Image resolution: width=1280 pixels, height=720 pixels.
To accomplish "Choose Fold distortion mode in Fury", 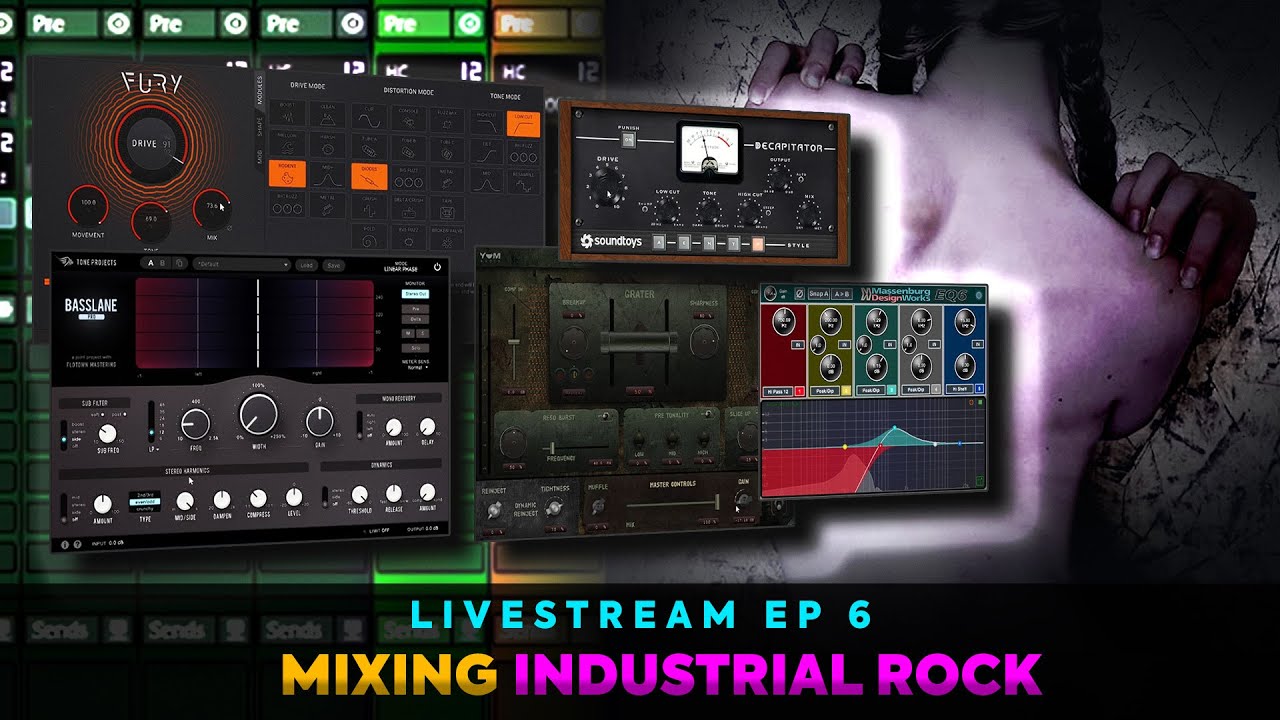I will point(369,237).
